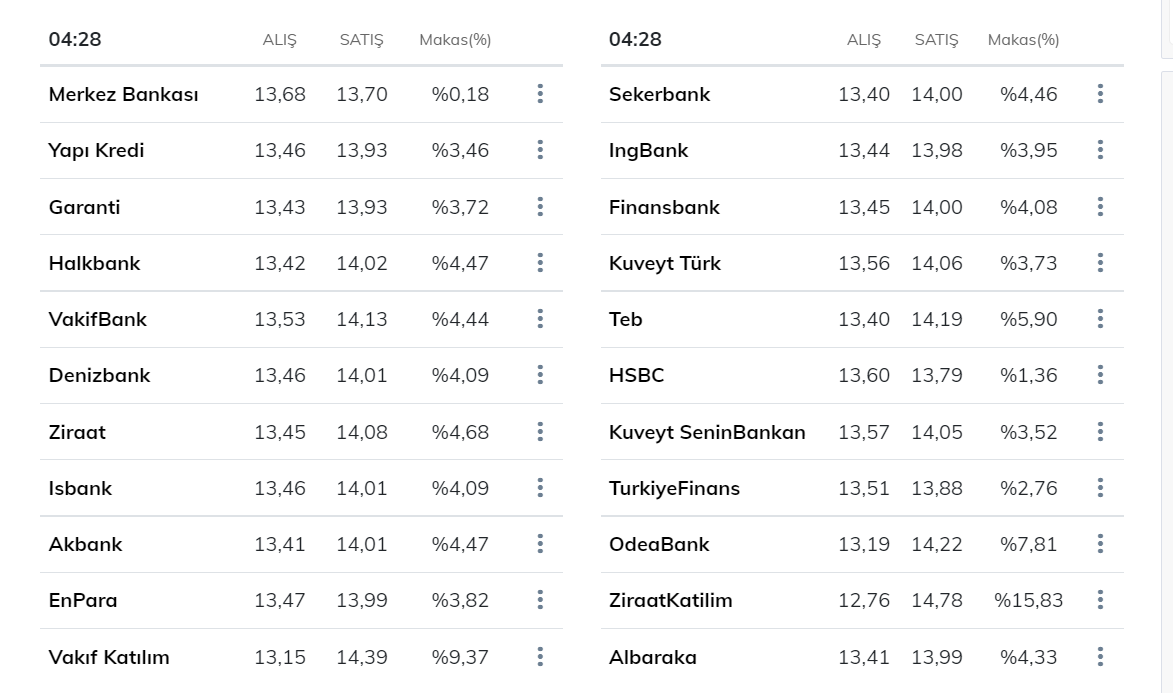Open the three-dot menu for Yapı Kredi
The image size is (1173, 693).
[540, 150]
